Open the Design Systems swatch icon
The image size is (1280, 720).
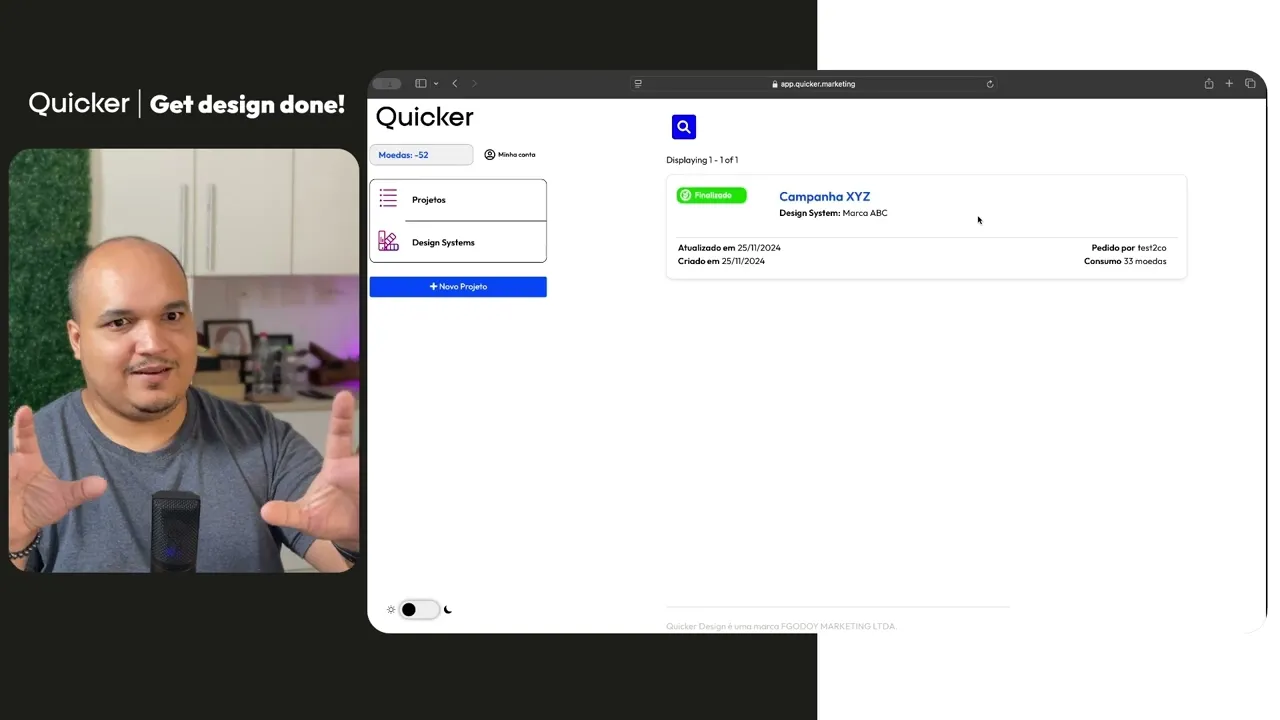coord(388,241)
